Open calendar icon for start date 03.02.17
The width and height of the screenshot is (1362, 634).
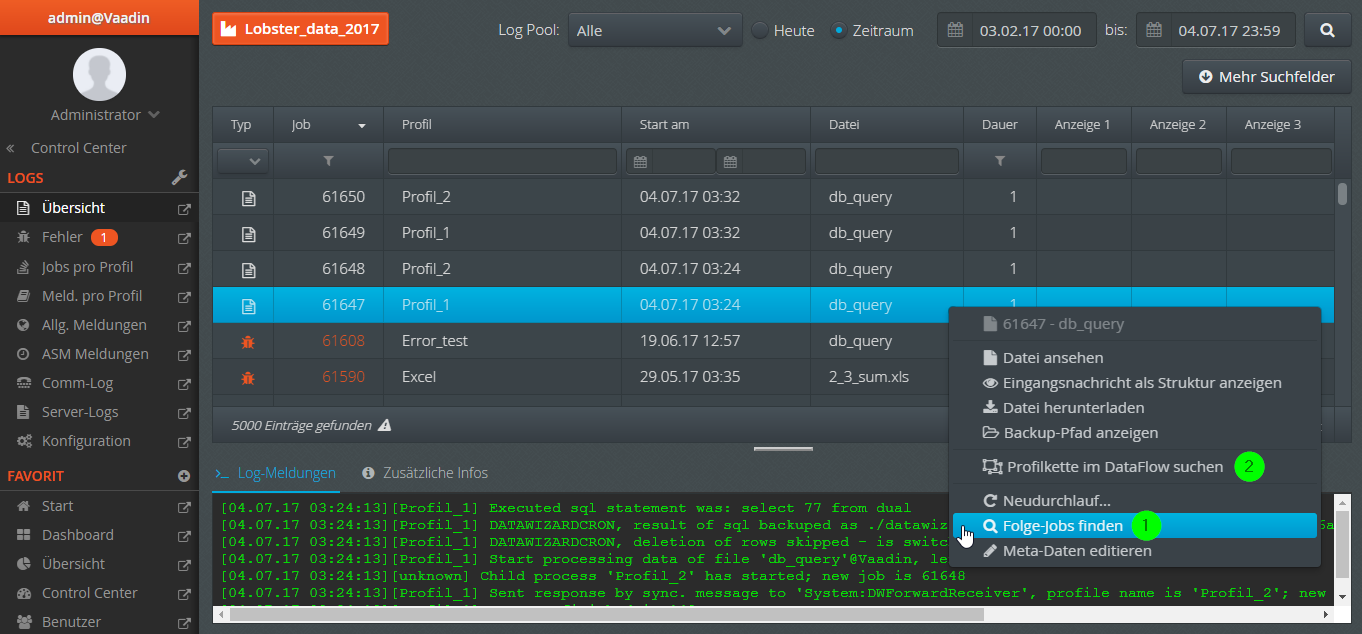point(955,30)
